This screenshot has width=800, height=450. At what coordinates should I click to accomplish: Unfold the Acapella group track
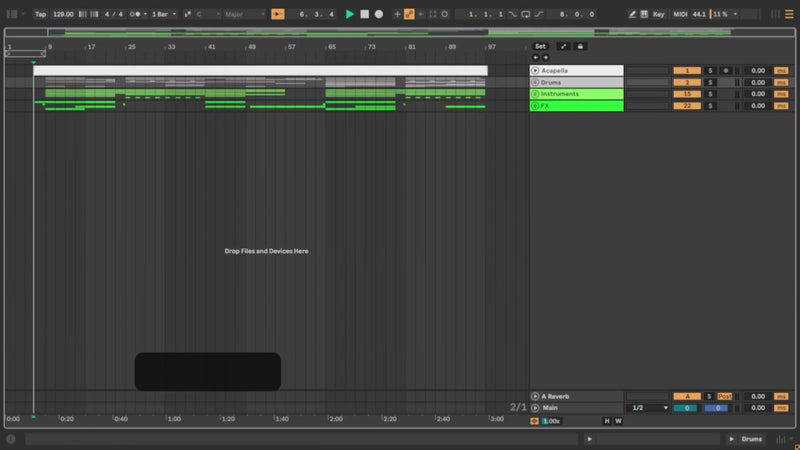535,71
